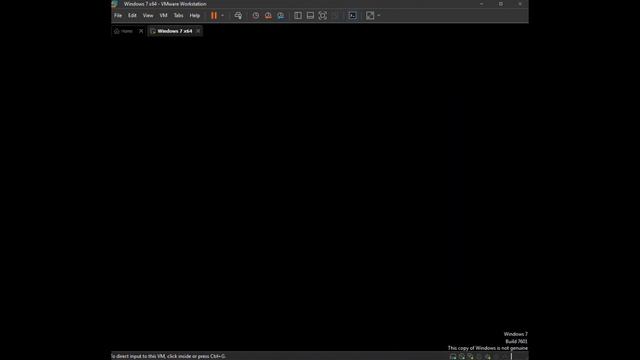The height and width of the screenshot is (360, 640).
Task: Click the VMware Workstation title bar app icon
Action: 115,4
